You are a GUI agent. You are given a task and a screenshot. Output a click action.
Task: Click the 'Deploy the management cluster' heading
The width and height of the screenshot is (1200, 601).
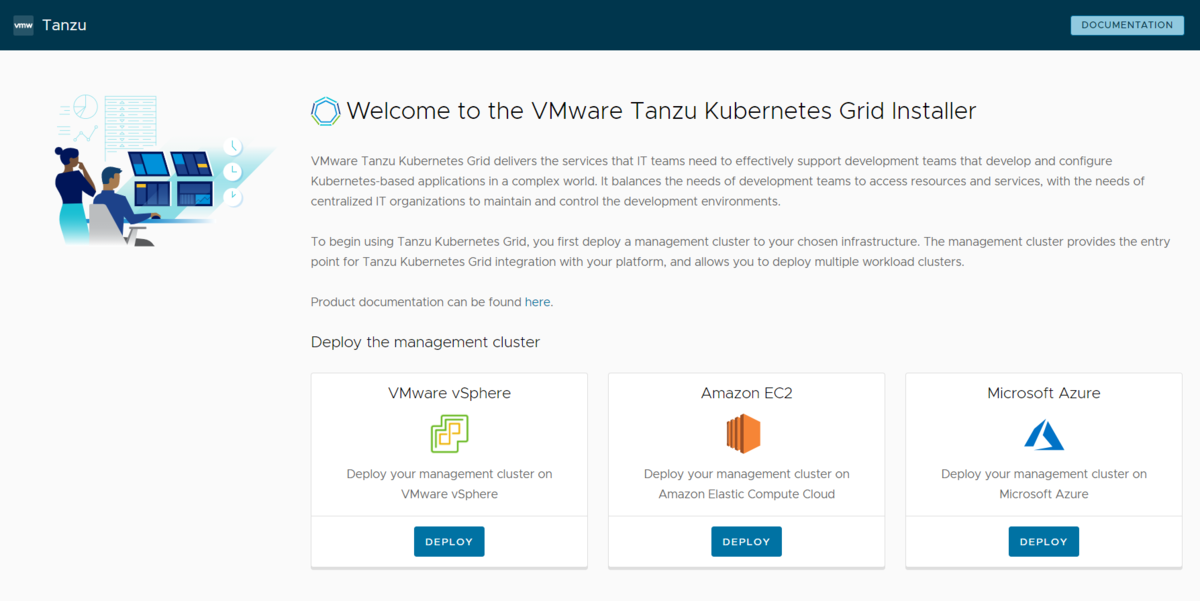[x=425, y=342]
